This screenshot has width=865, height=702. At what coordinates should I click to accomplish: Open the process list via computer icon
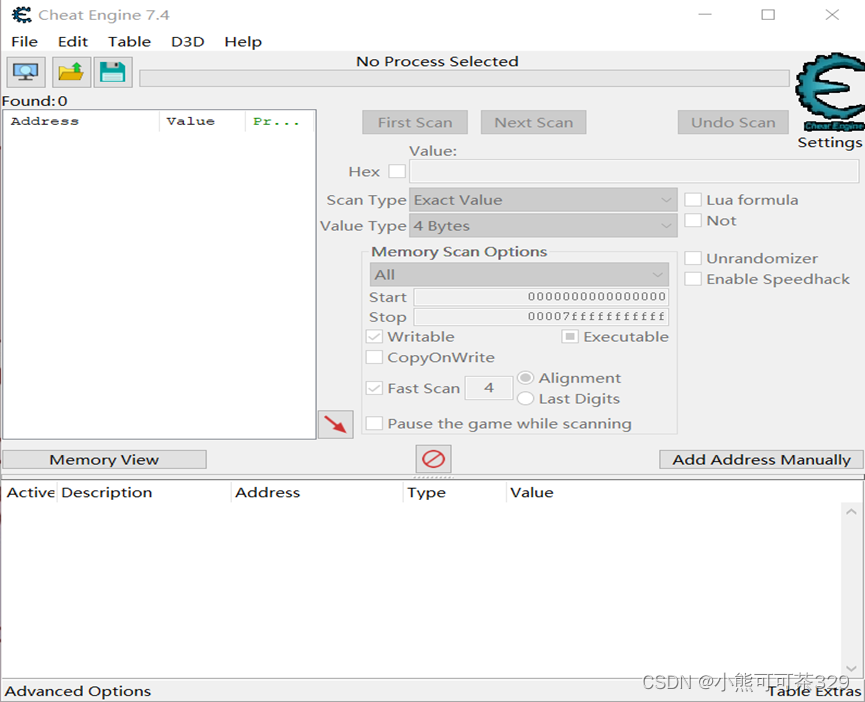(26, 72)
